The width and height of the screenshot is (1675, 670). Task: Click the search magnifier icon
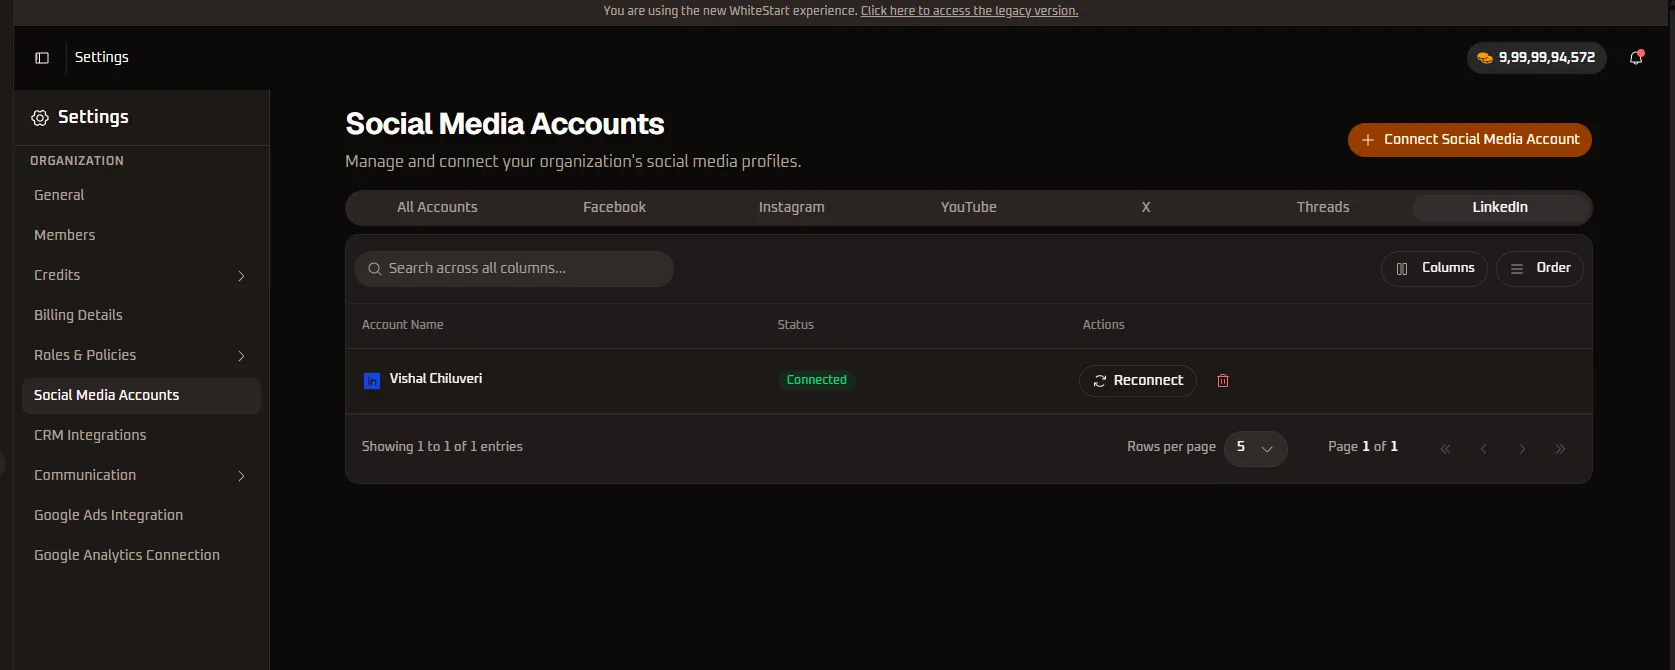(x=375, y=269)
